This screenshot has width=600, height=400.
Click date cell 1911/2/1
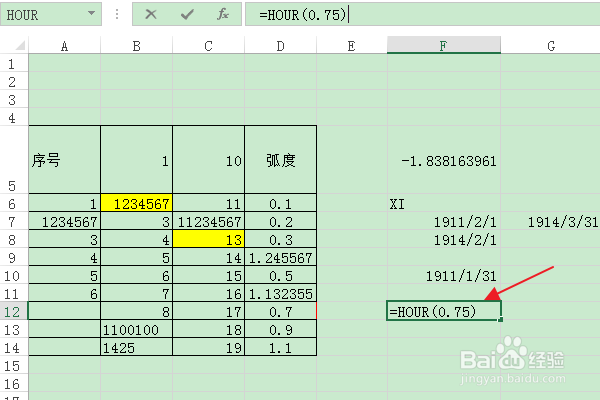click(443, 221)
